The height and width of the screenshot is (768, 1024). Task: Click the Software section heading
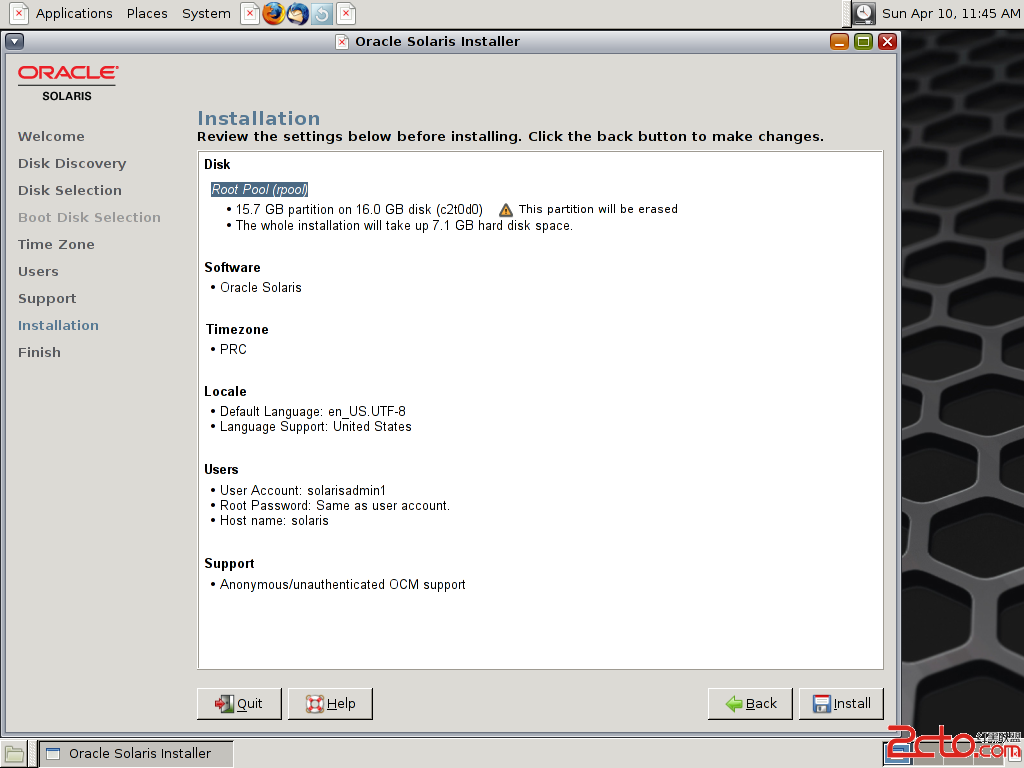click(232, 267)
